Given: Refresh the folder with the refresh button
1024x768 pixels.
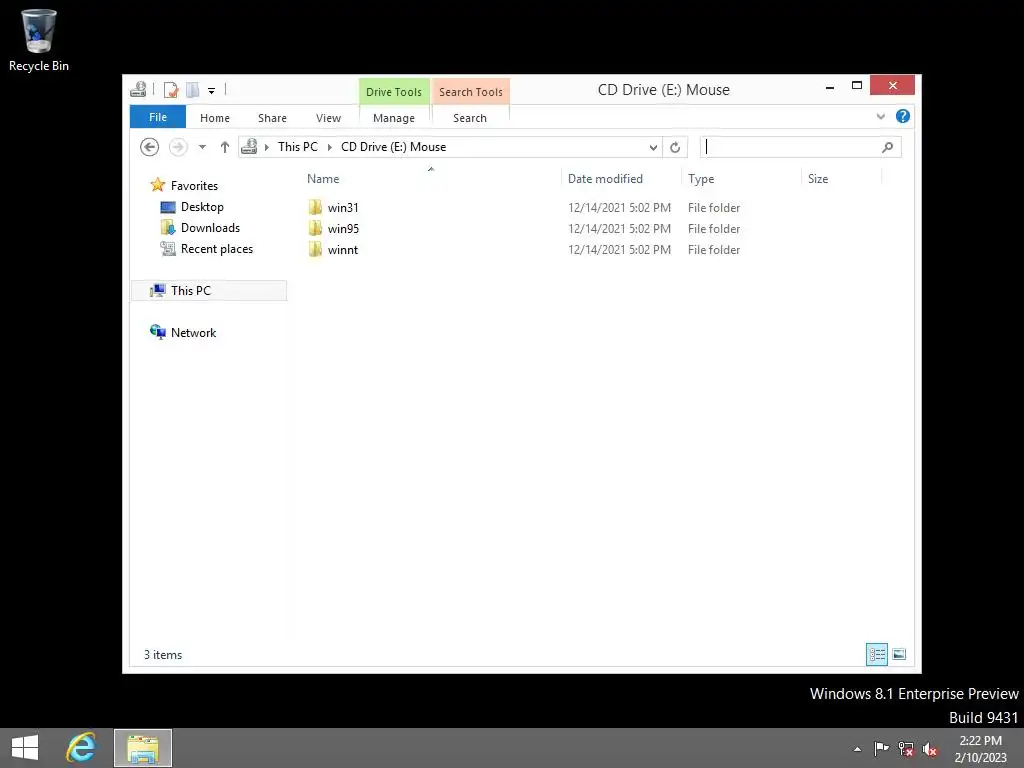Looking at the screenshot, I should coord(675,147).
